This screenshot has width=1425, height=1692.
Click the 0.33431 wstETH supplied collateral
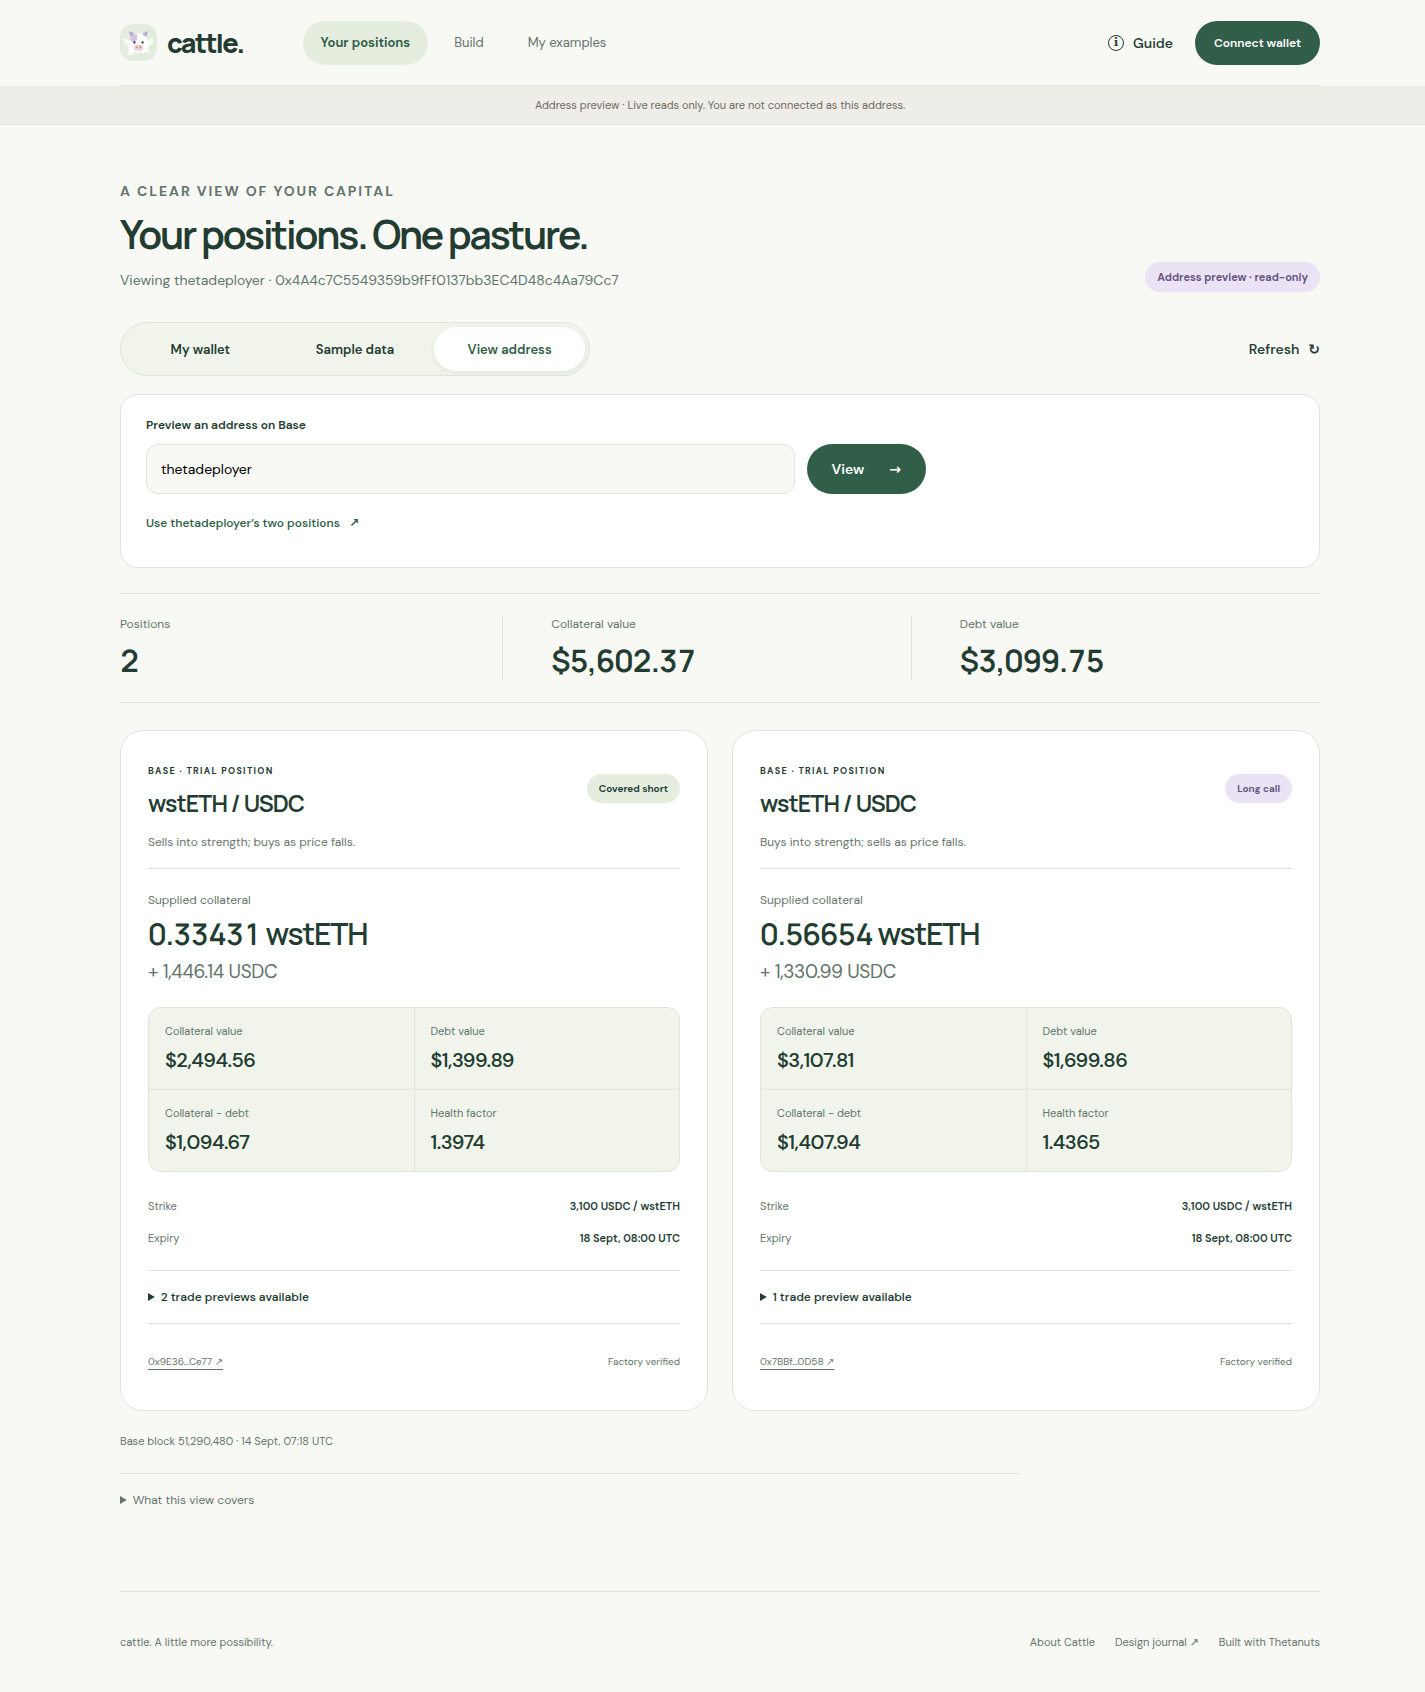(258, 934)
